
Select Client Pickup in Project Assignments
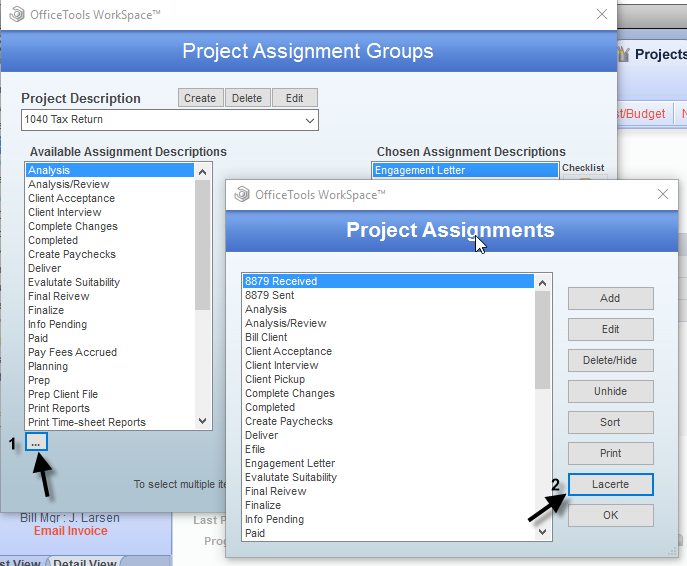coord(389,379)
